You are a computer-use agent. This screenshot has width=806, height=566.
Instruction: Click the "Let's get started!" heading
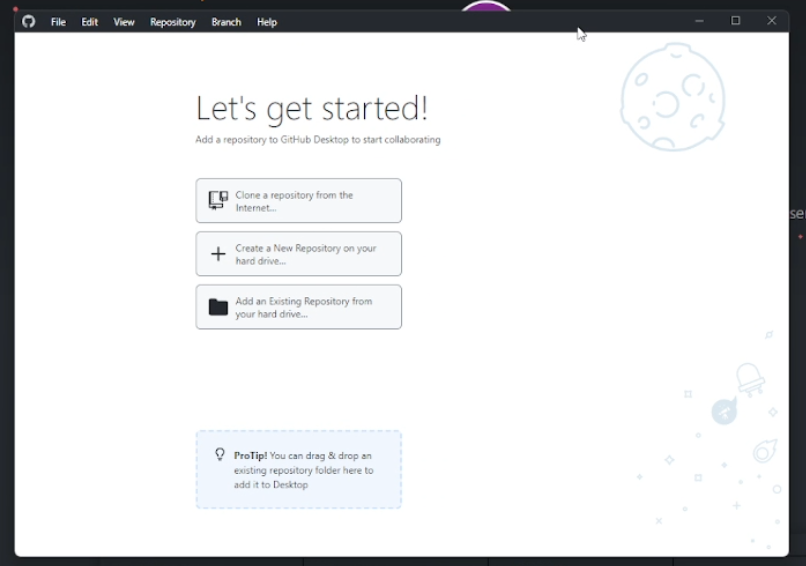312,108
